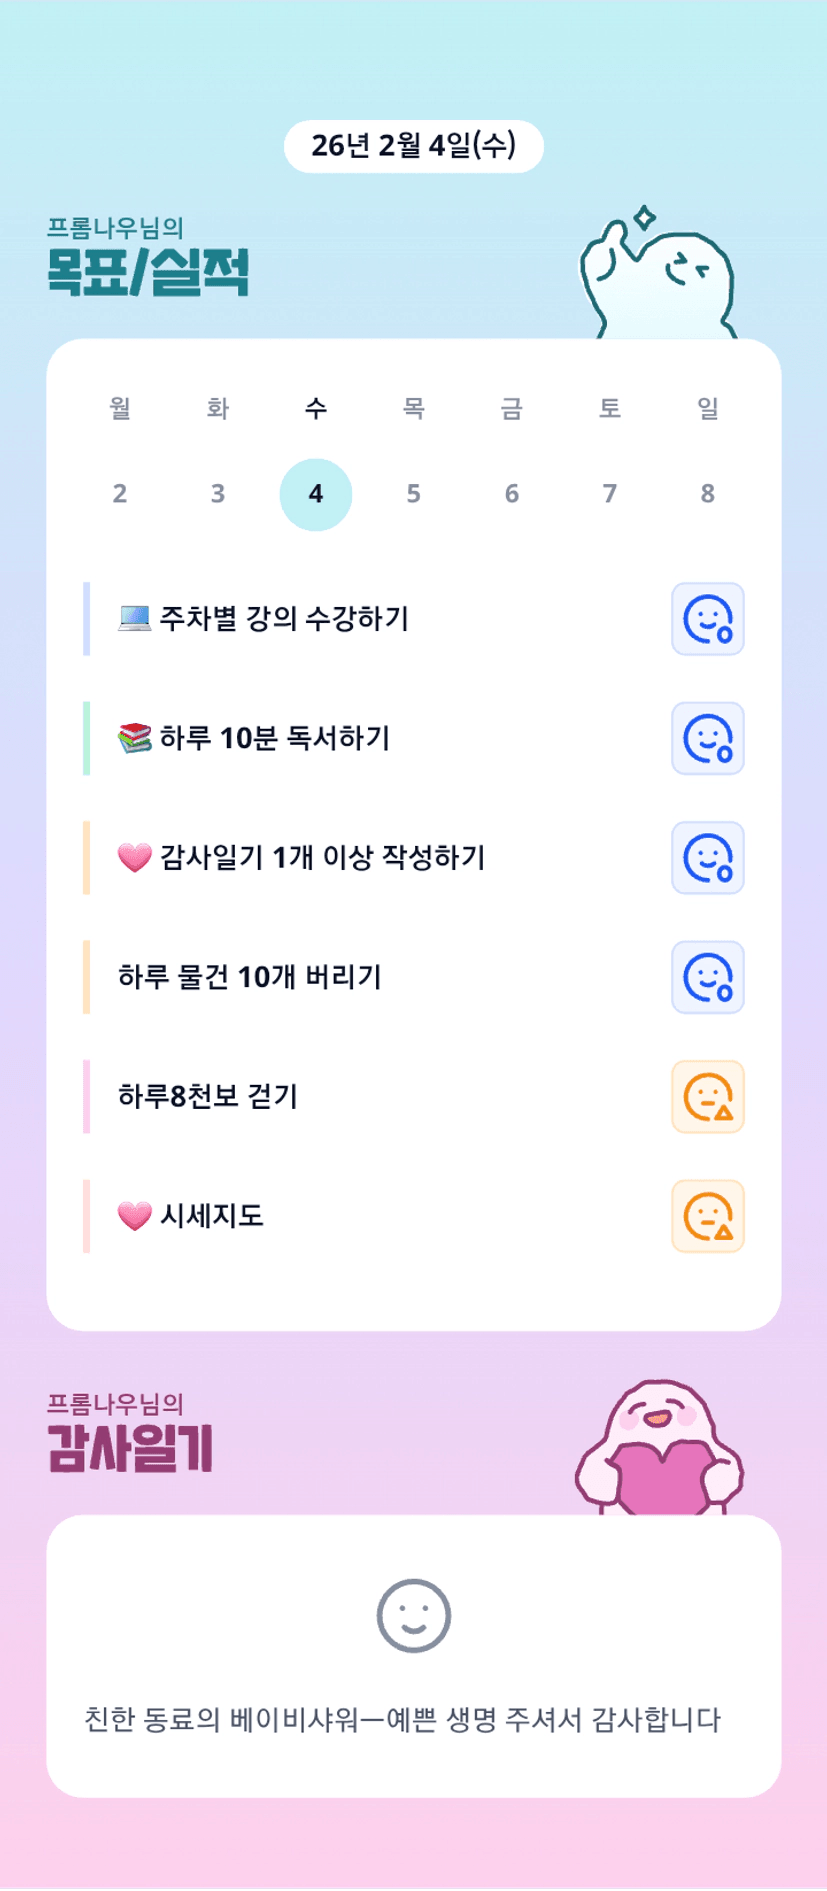
Task: Toggle the orange face icon for 하루8천보 걷기
Action: click(707, 1097)
